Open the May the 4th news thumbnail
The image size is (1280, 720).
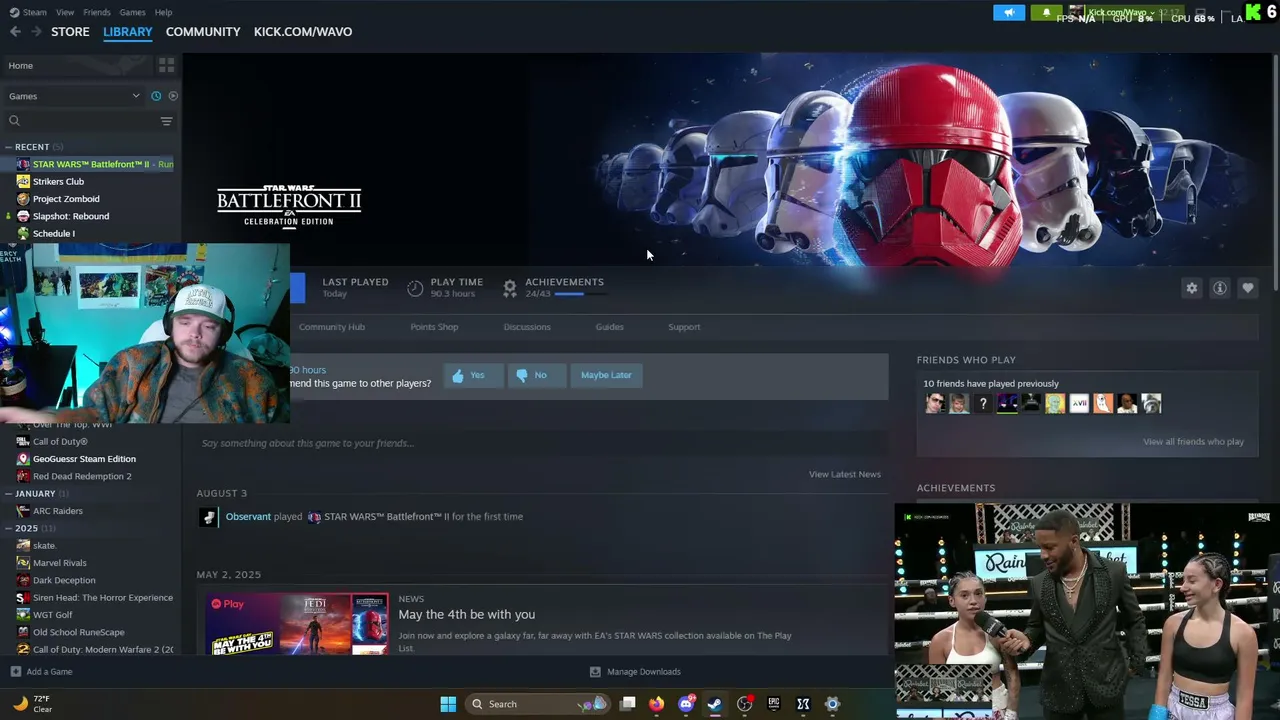tap(297, 624)
